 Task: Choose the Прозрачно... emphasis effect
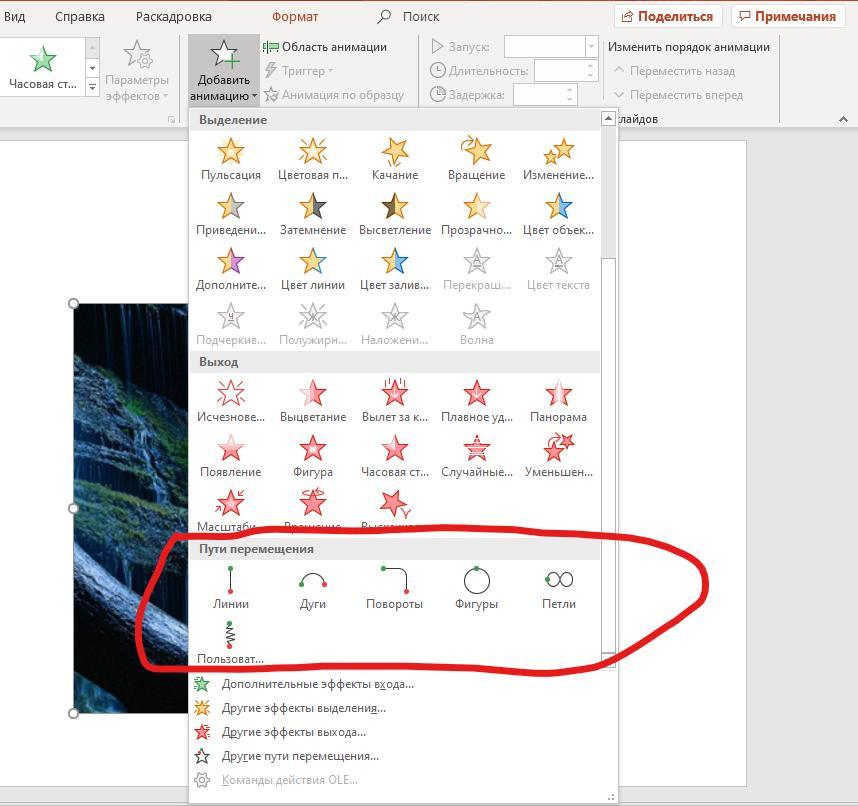click(x=477, y=214)
